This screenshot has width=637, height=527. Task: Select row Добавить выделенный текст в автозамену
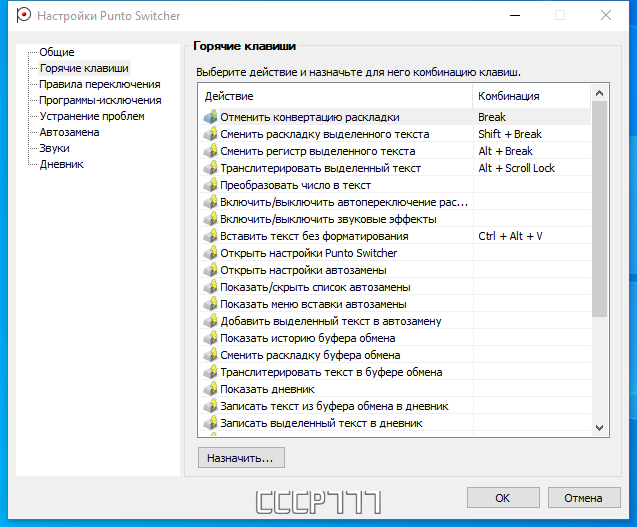pos(395,321)
